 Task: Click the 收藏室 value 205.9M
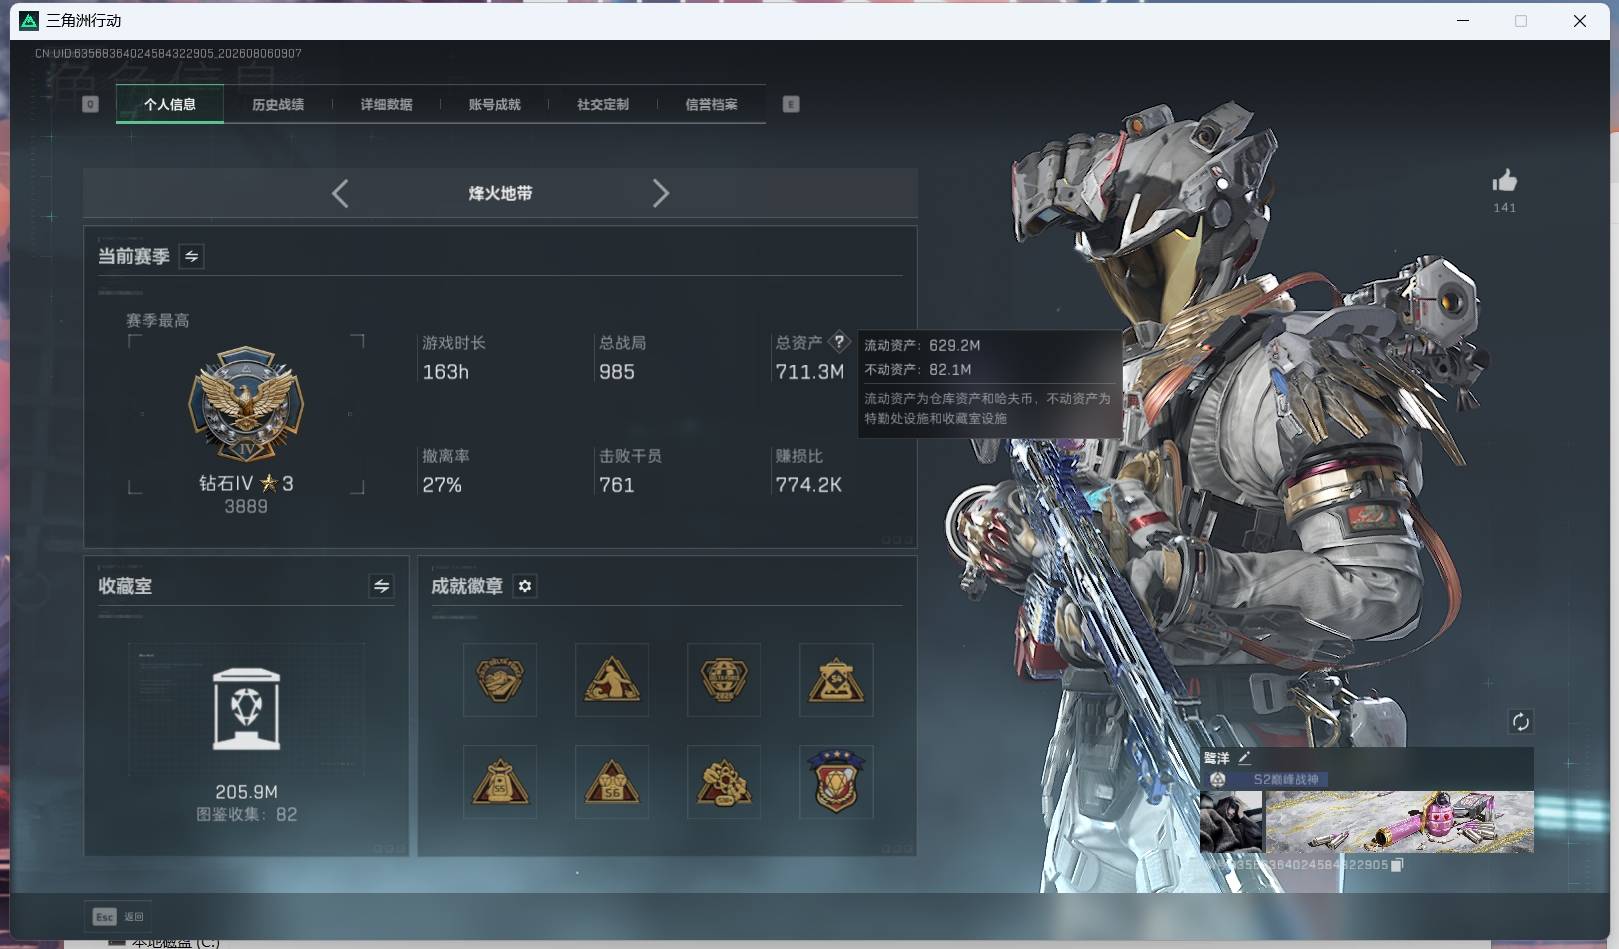(246, 792)
